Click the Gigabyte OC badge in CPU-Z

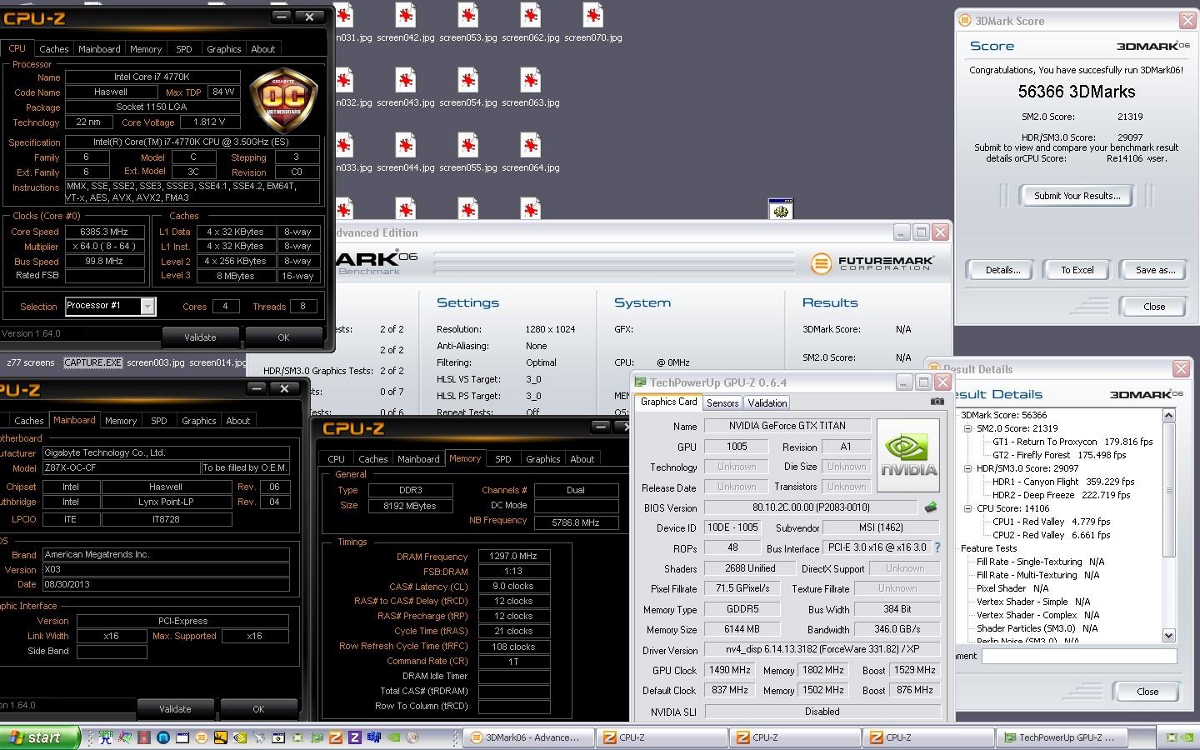(x=283, y=100)
